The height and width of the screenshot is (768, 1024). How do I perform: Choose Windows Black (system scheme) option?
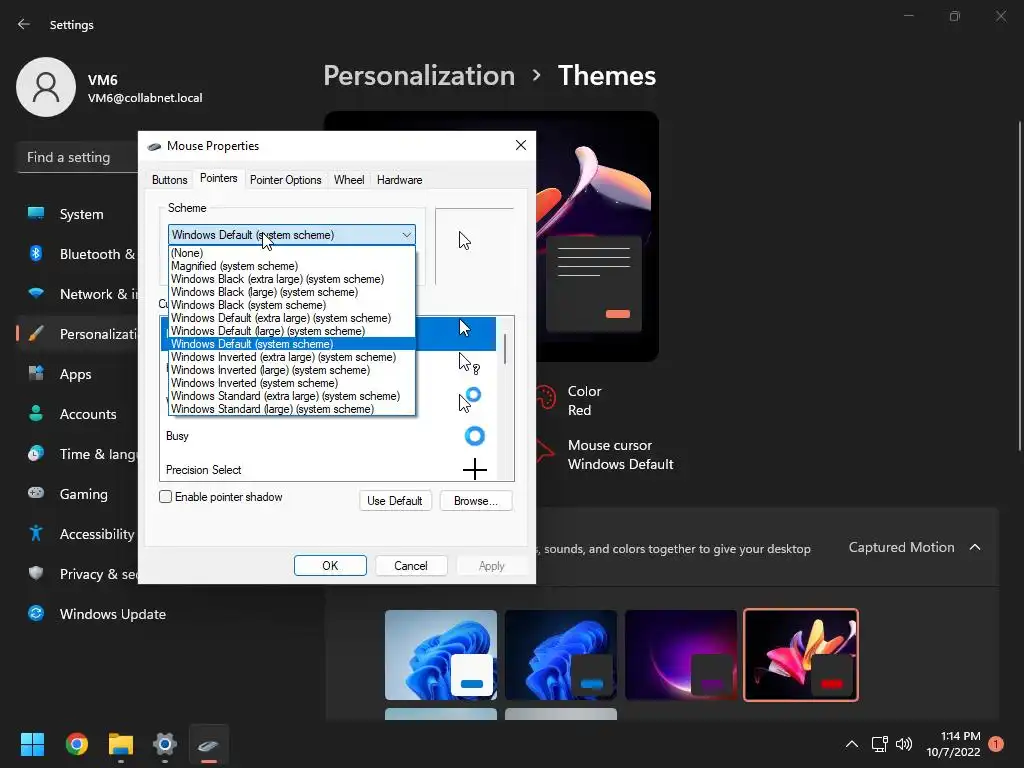point(291,305)
